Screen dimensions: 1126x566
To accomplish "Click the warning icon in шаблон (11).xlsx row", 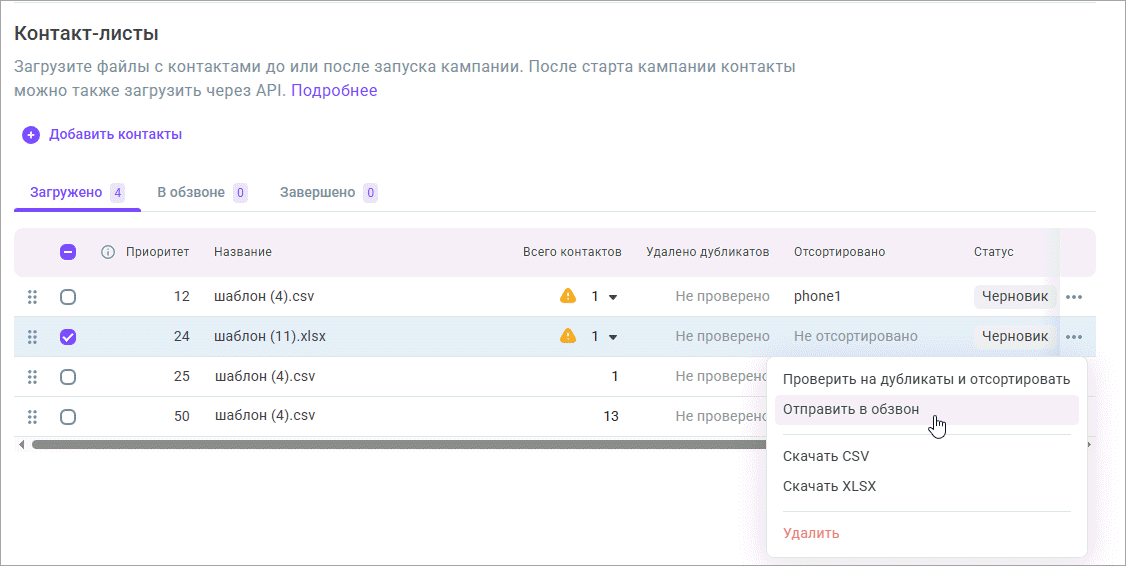I will tap(568, 337).
